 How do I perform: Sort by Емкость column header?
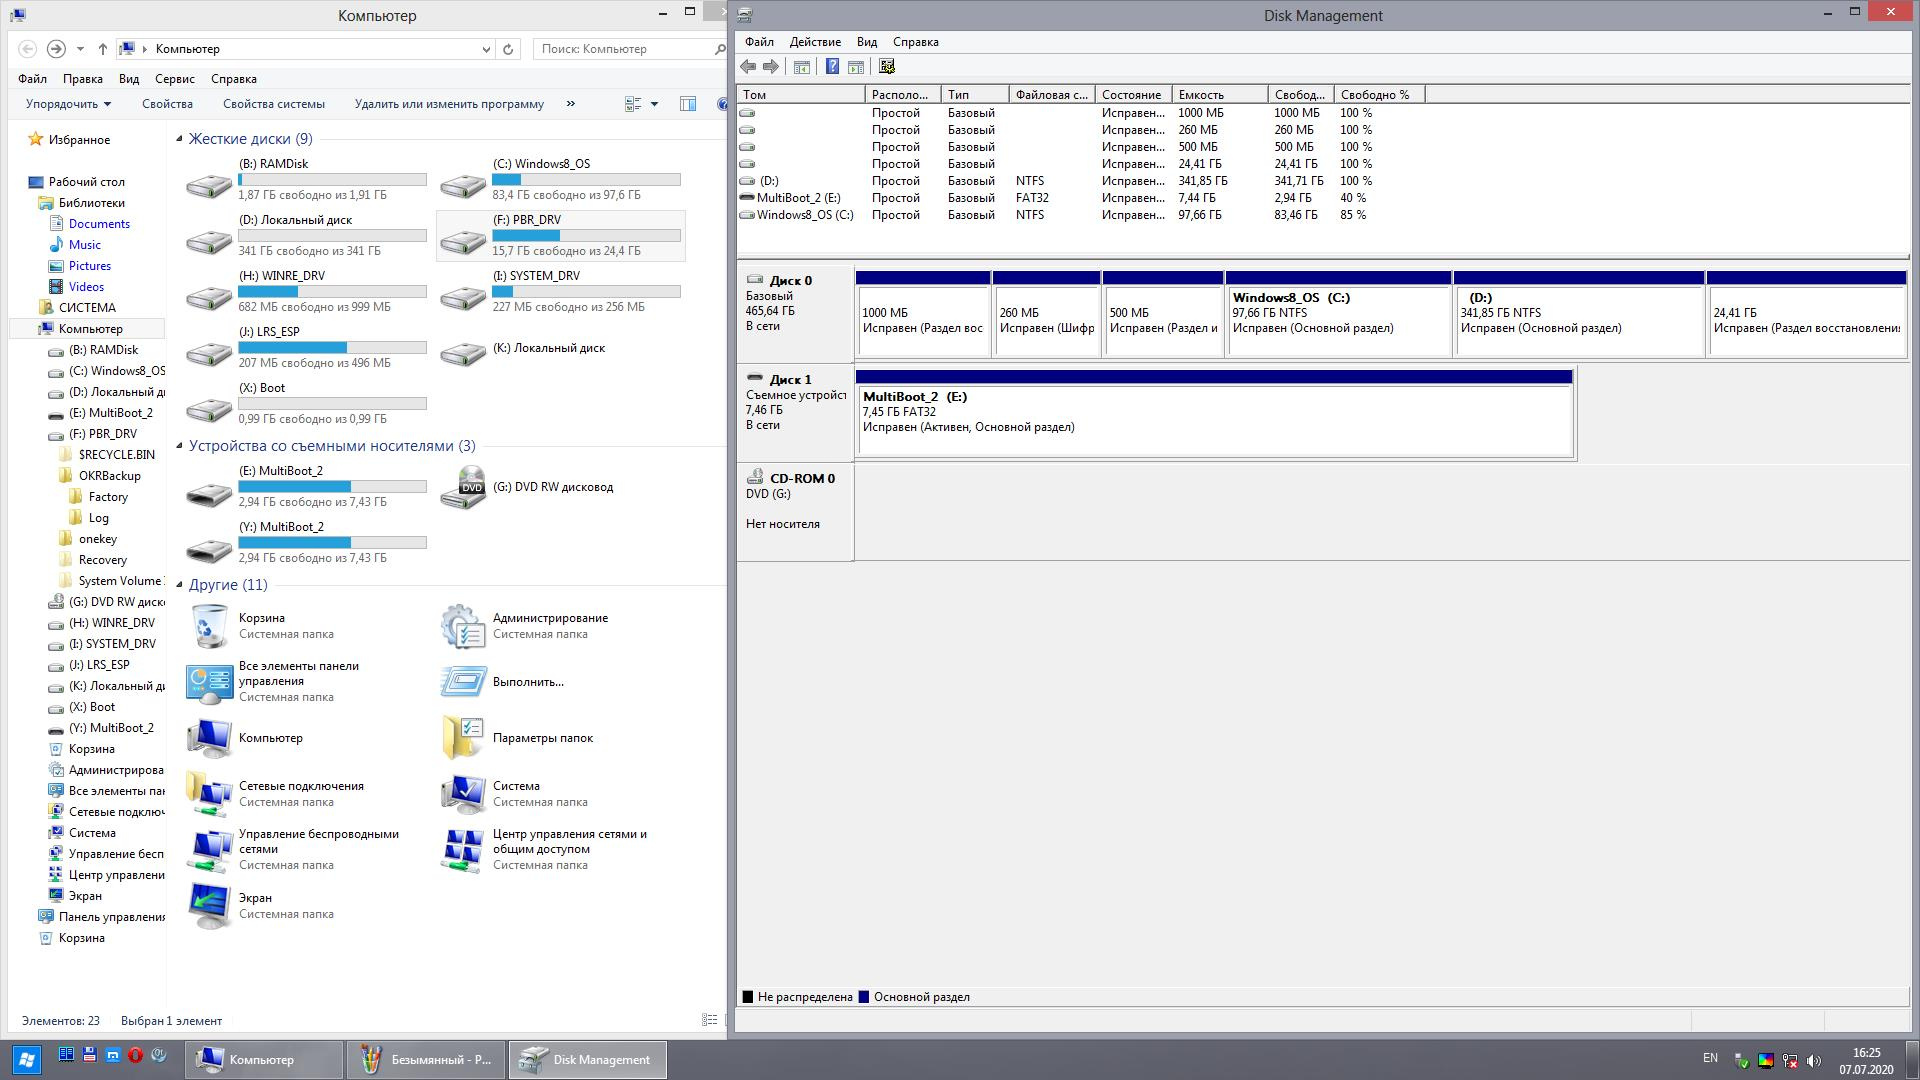tap(1219, 95)
